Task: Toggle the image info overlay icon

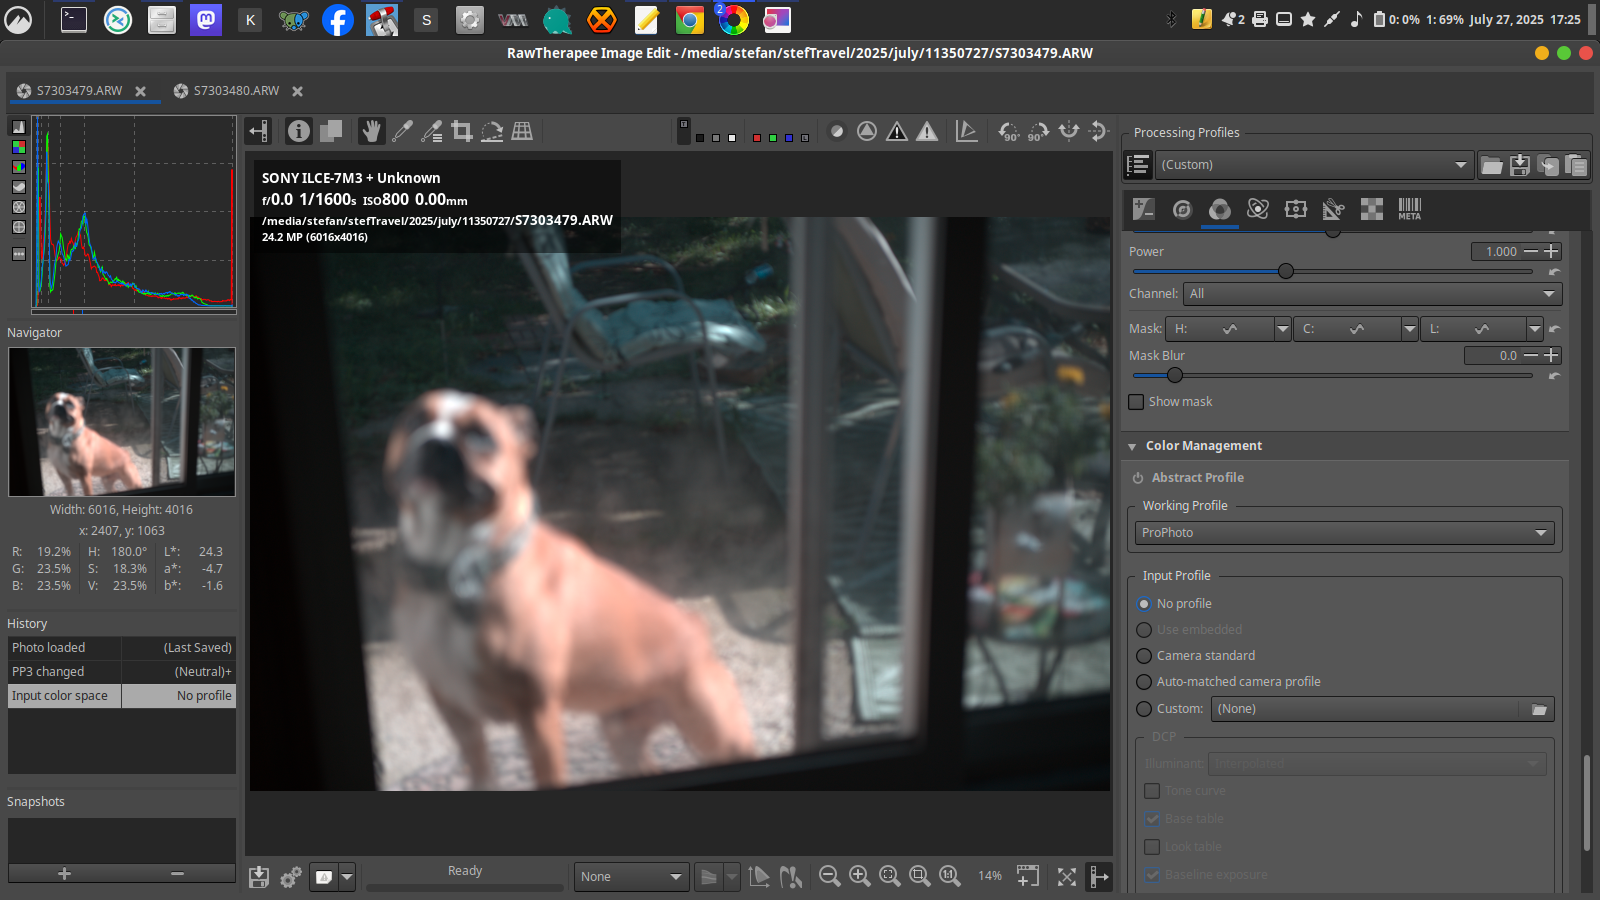Action: click(x=299, y=131)
